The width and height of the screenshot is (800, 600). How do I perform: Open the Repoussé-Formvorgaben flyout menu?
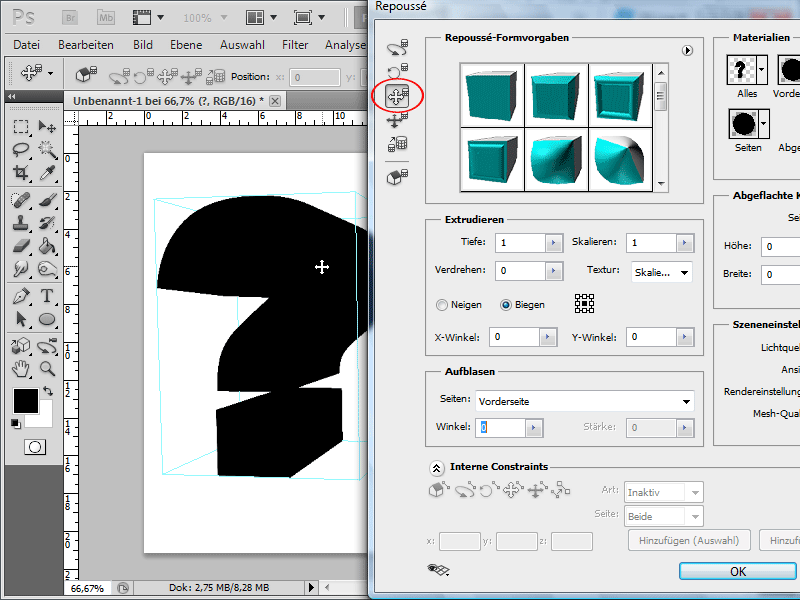687,51
